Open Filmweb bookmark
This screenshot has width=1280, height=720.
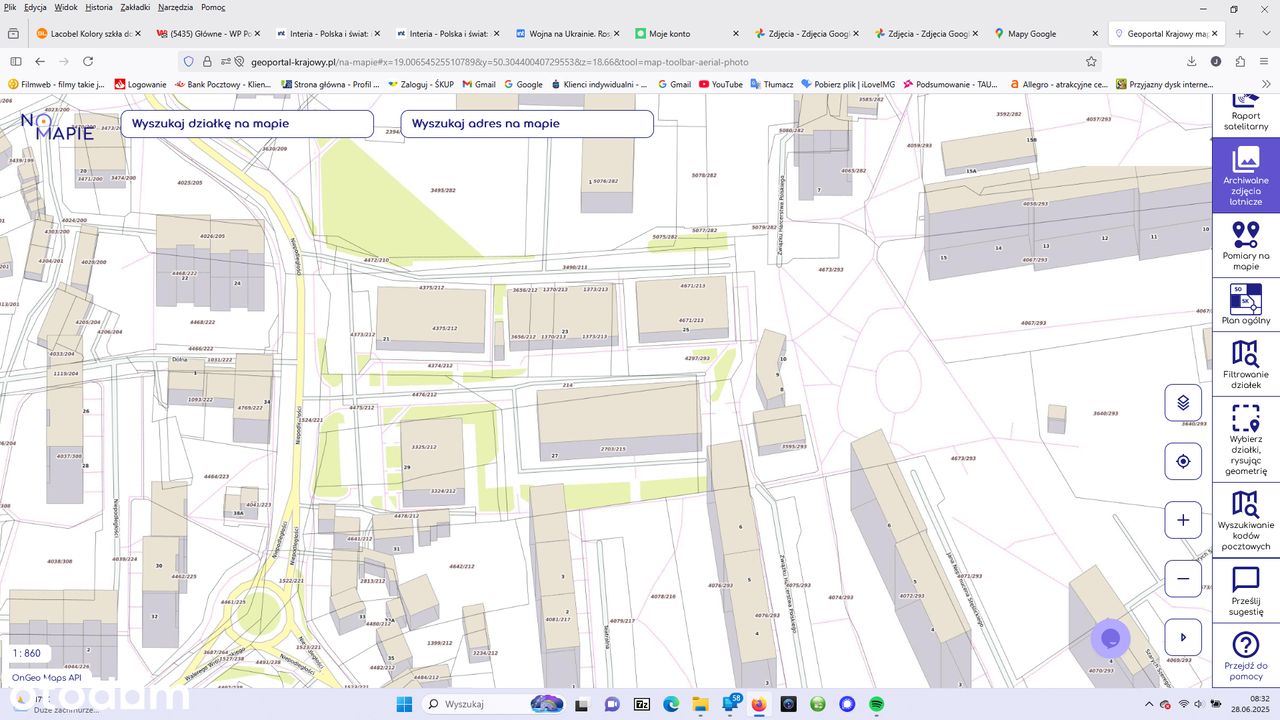click(x=56, y=85)
